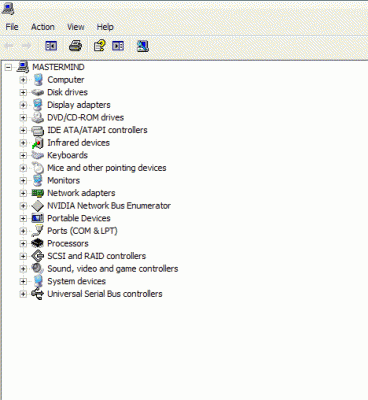Expand the Computer category
Screen dimensions: 368x400
(23, 80)
